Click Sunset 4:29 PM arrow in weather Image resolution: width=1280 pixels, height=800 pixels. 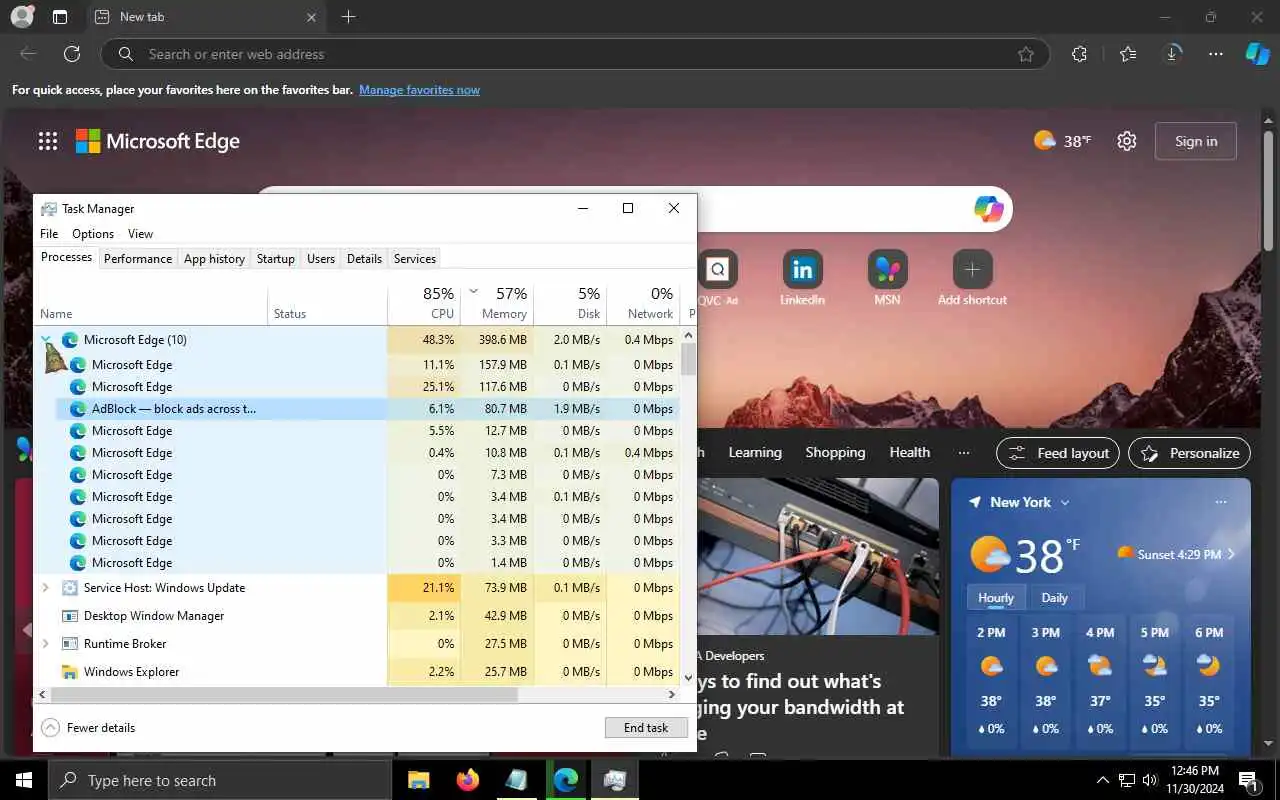1232,554
